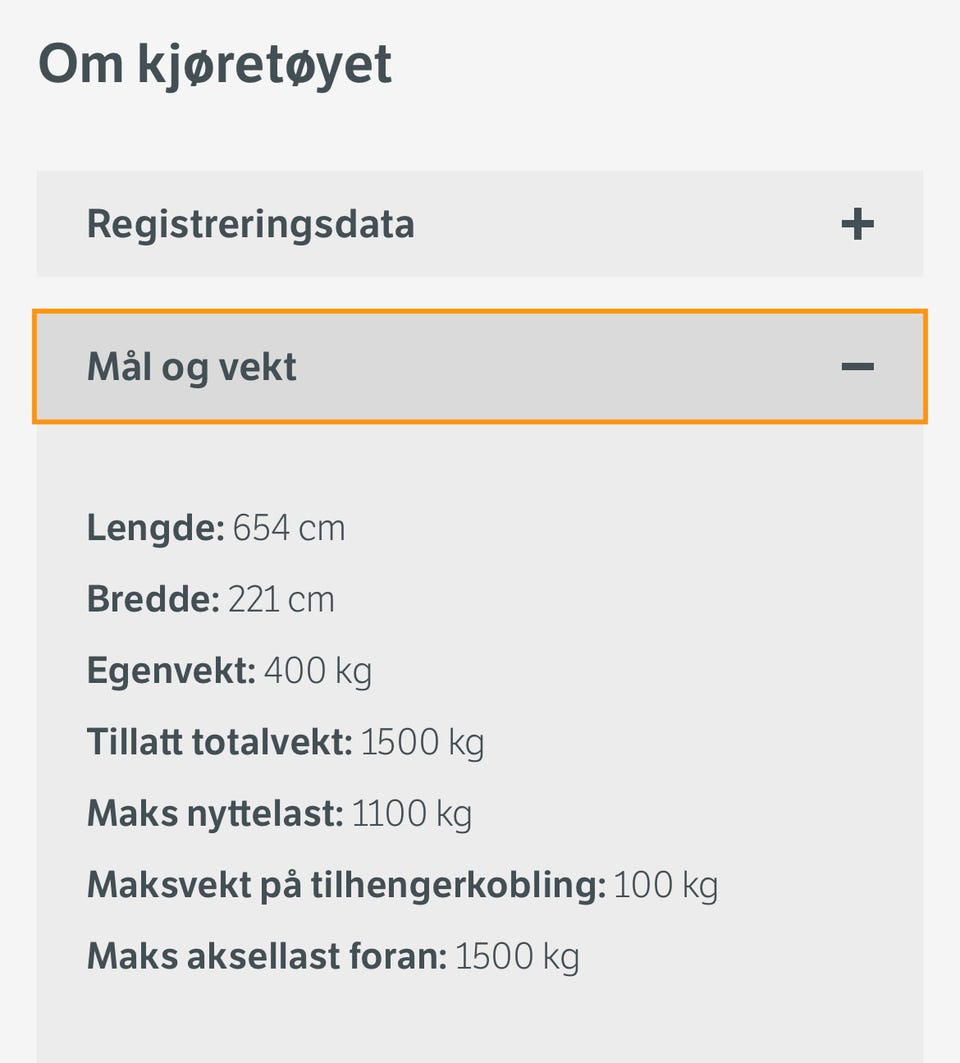Select the Tillatt totalvekt label

coord(219,742)
